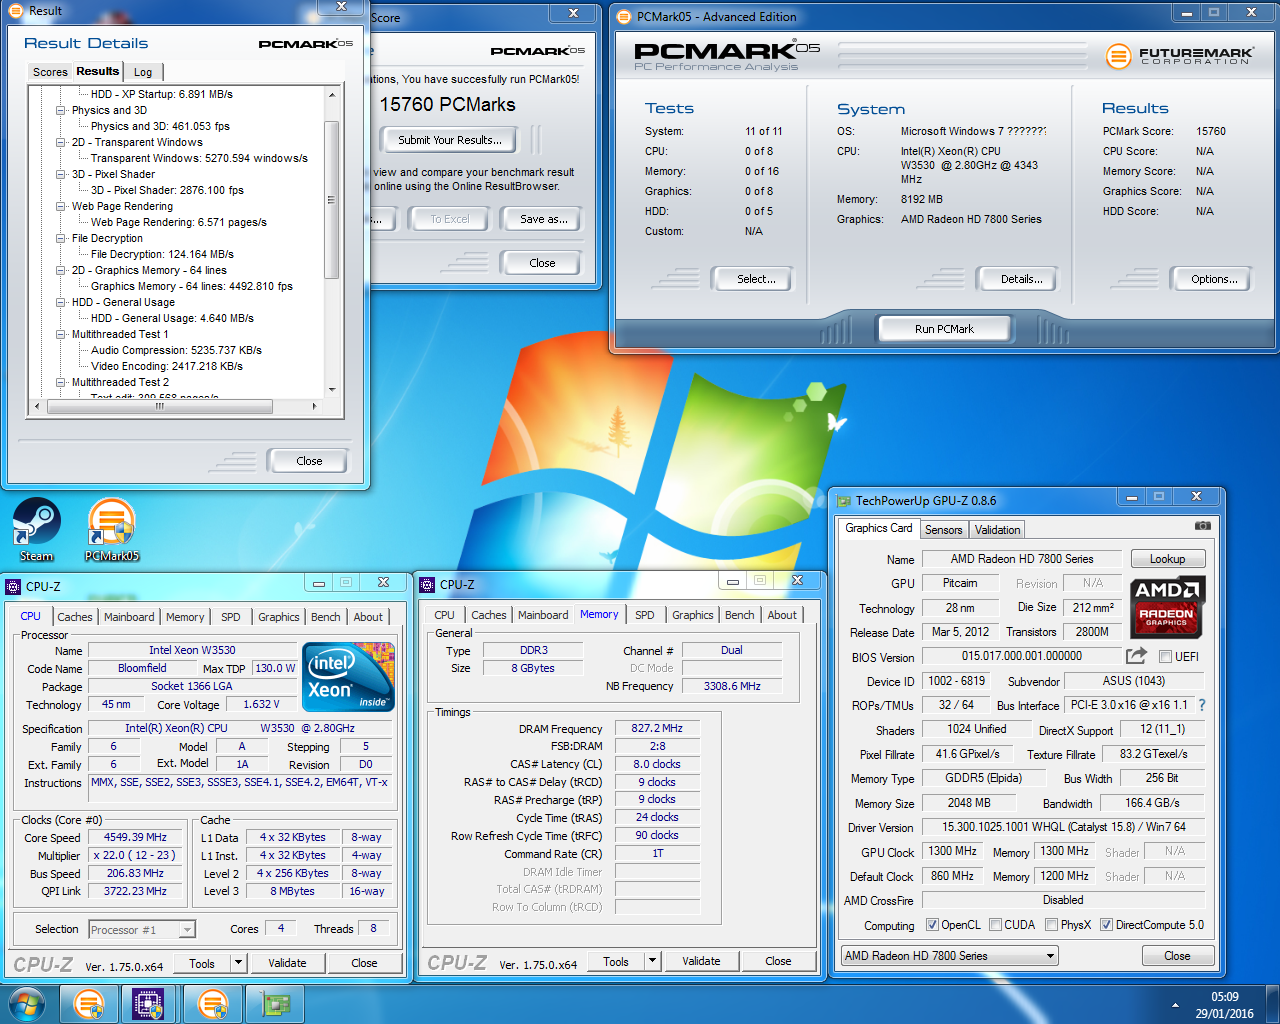The width and height of the screenshot is (1280, 1024).
Task: Click the first PCMark taskbar icon
Action: 89,1004
